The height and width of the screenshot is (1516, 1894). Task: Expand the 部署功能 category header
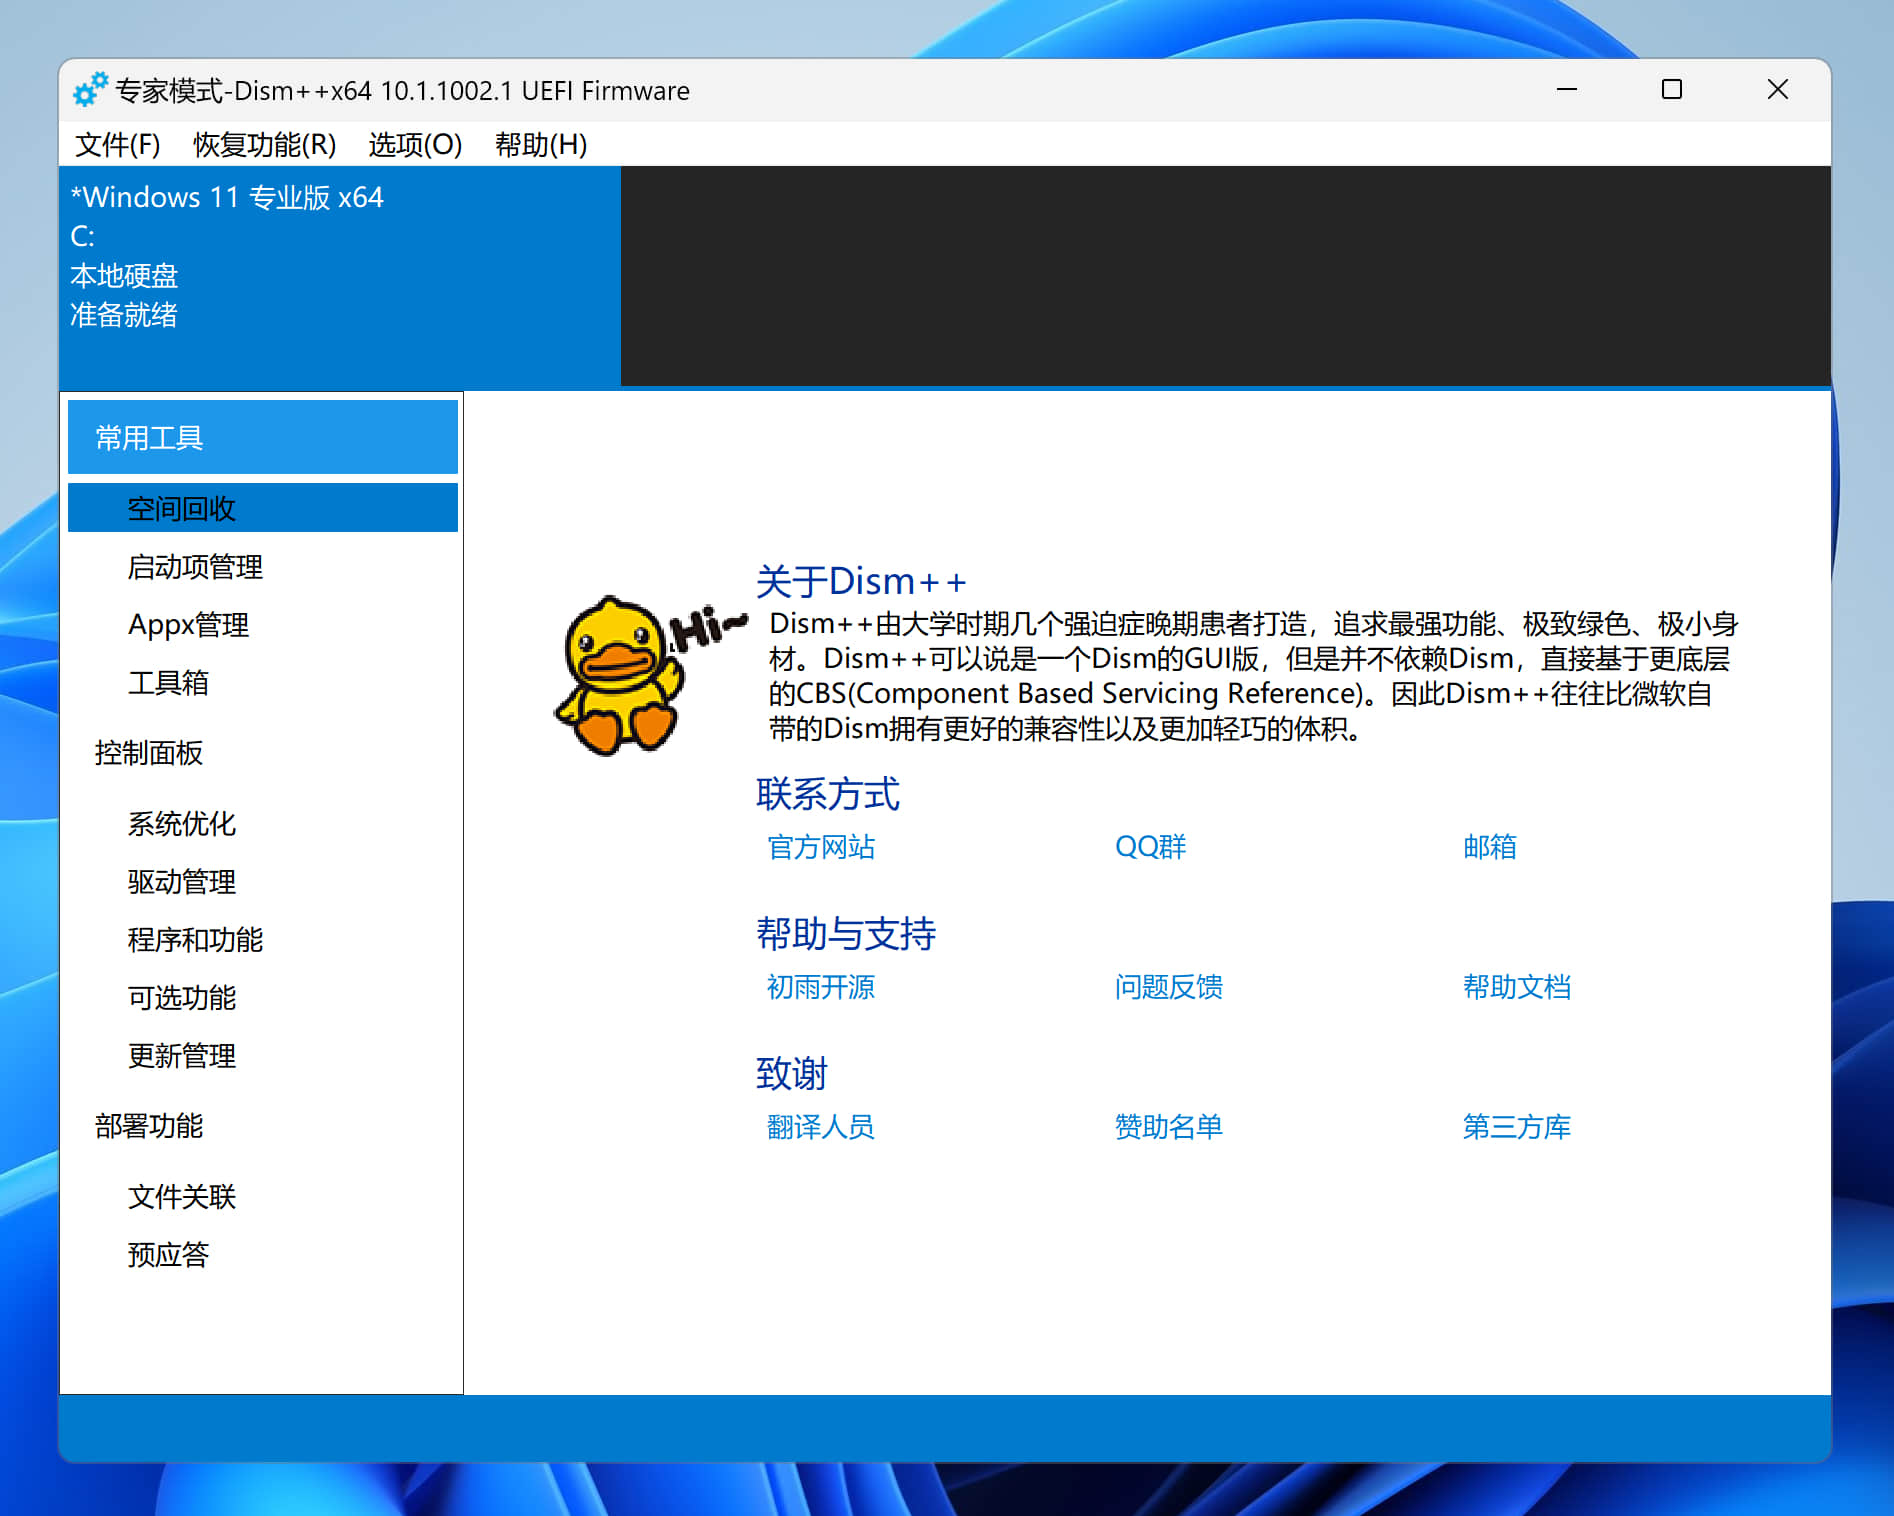(x=148, y=1126)
